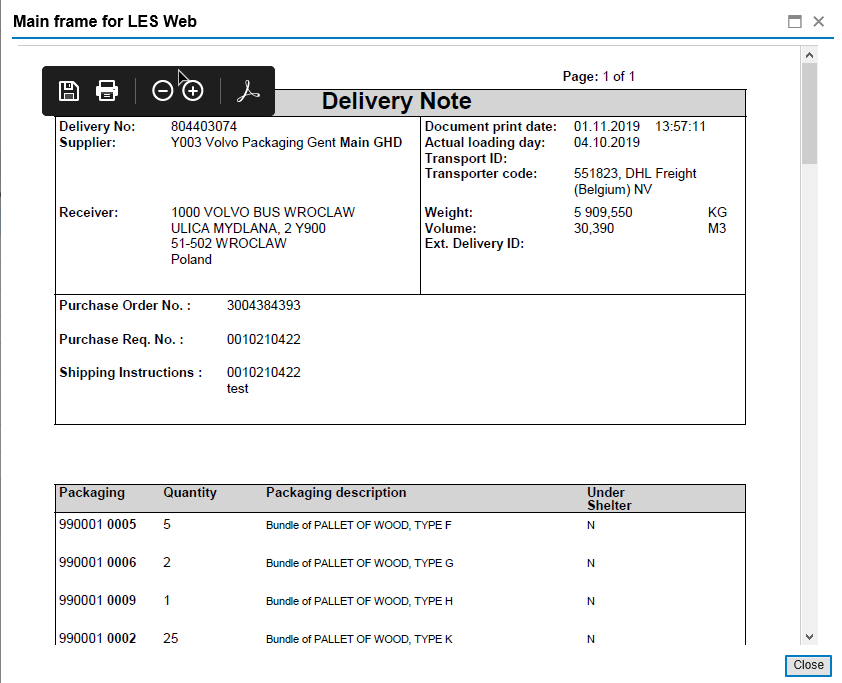This screenshot has width=842, height=683.
Task: Click the Delivery Note title
Action: (397, 101)
